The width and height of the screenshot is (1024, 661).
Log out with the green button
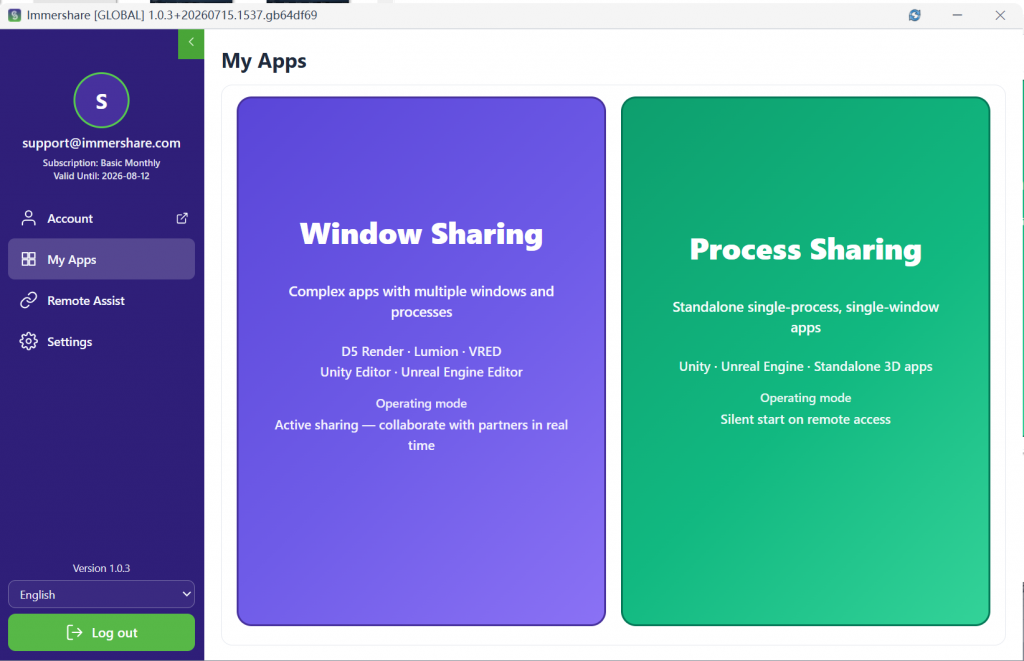pos(101,632)
